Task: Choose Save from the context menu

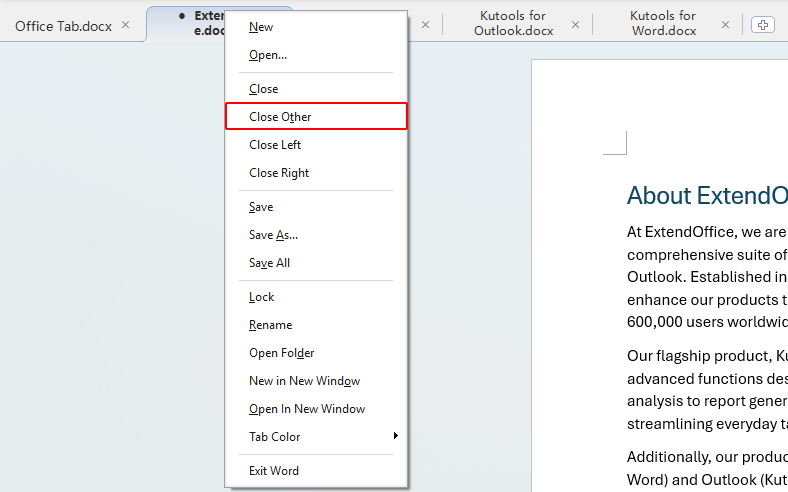Action: [316, 207]
